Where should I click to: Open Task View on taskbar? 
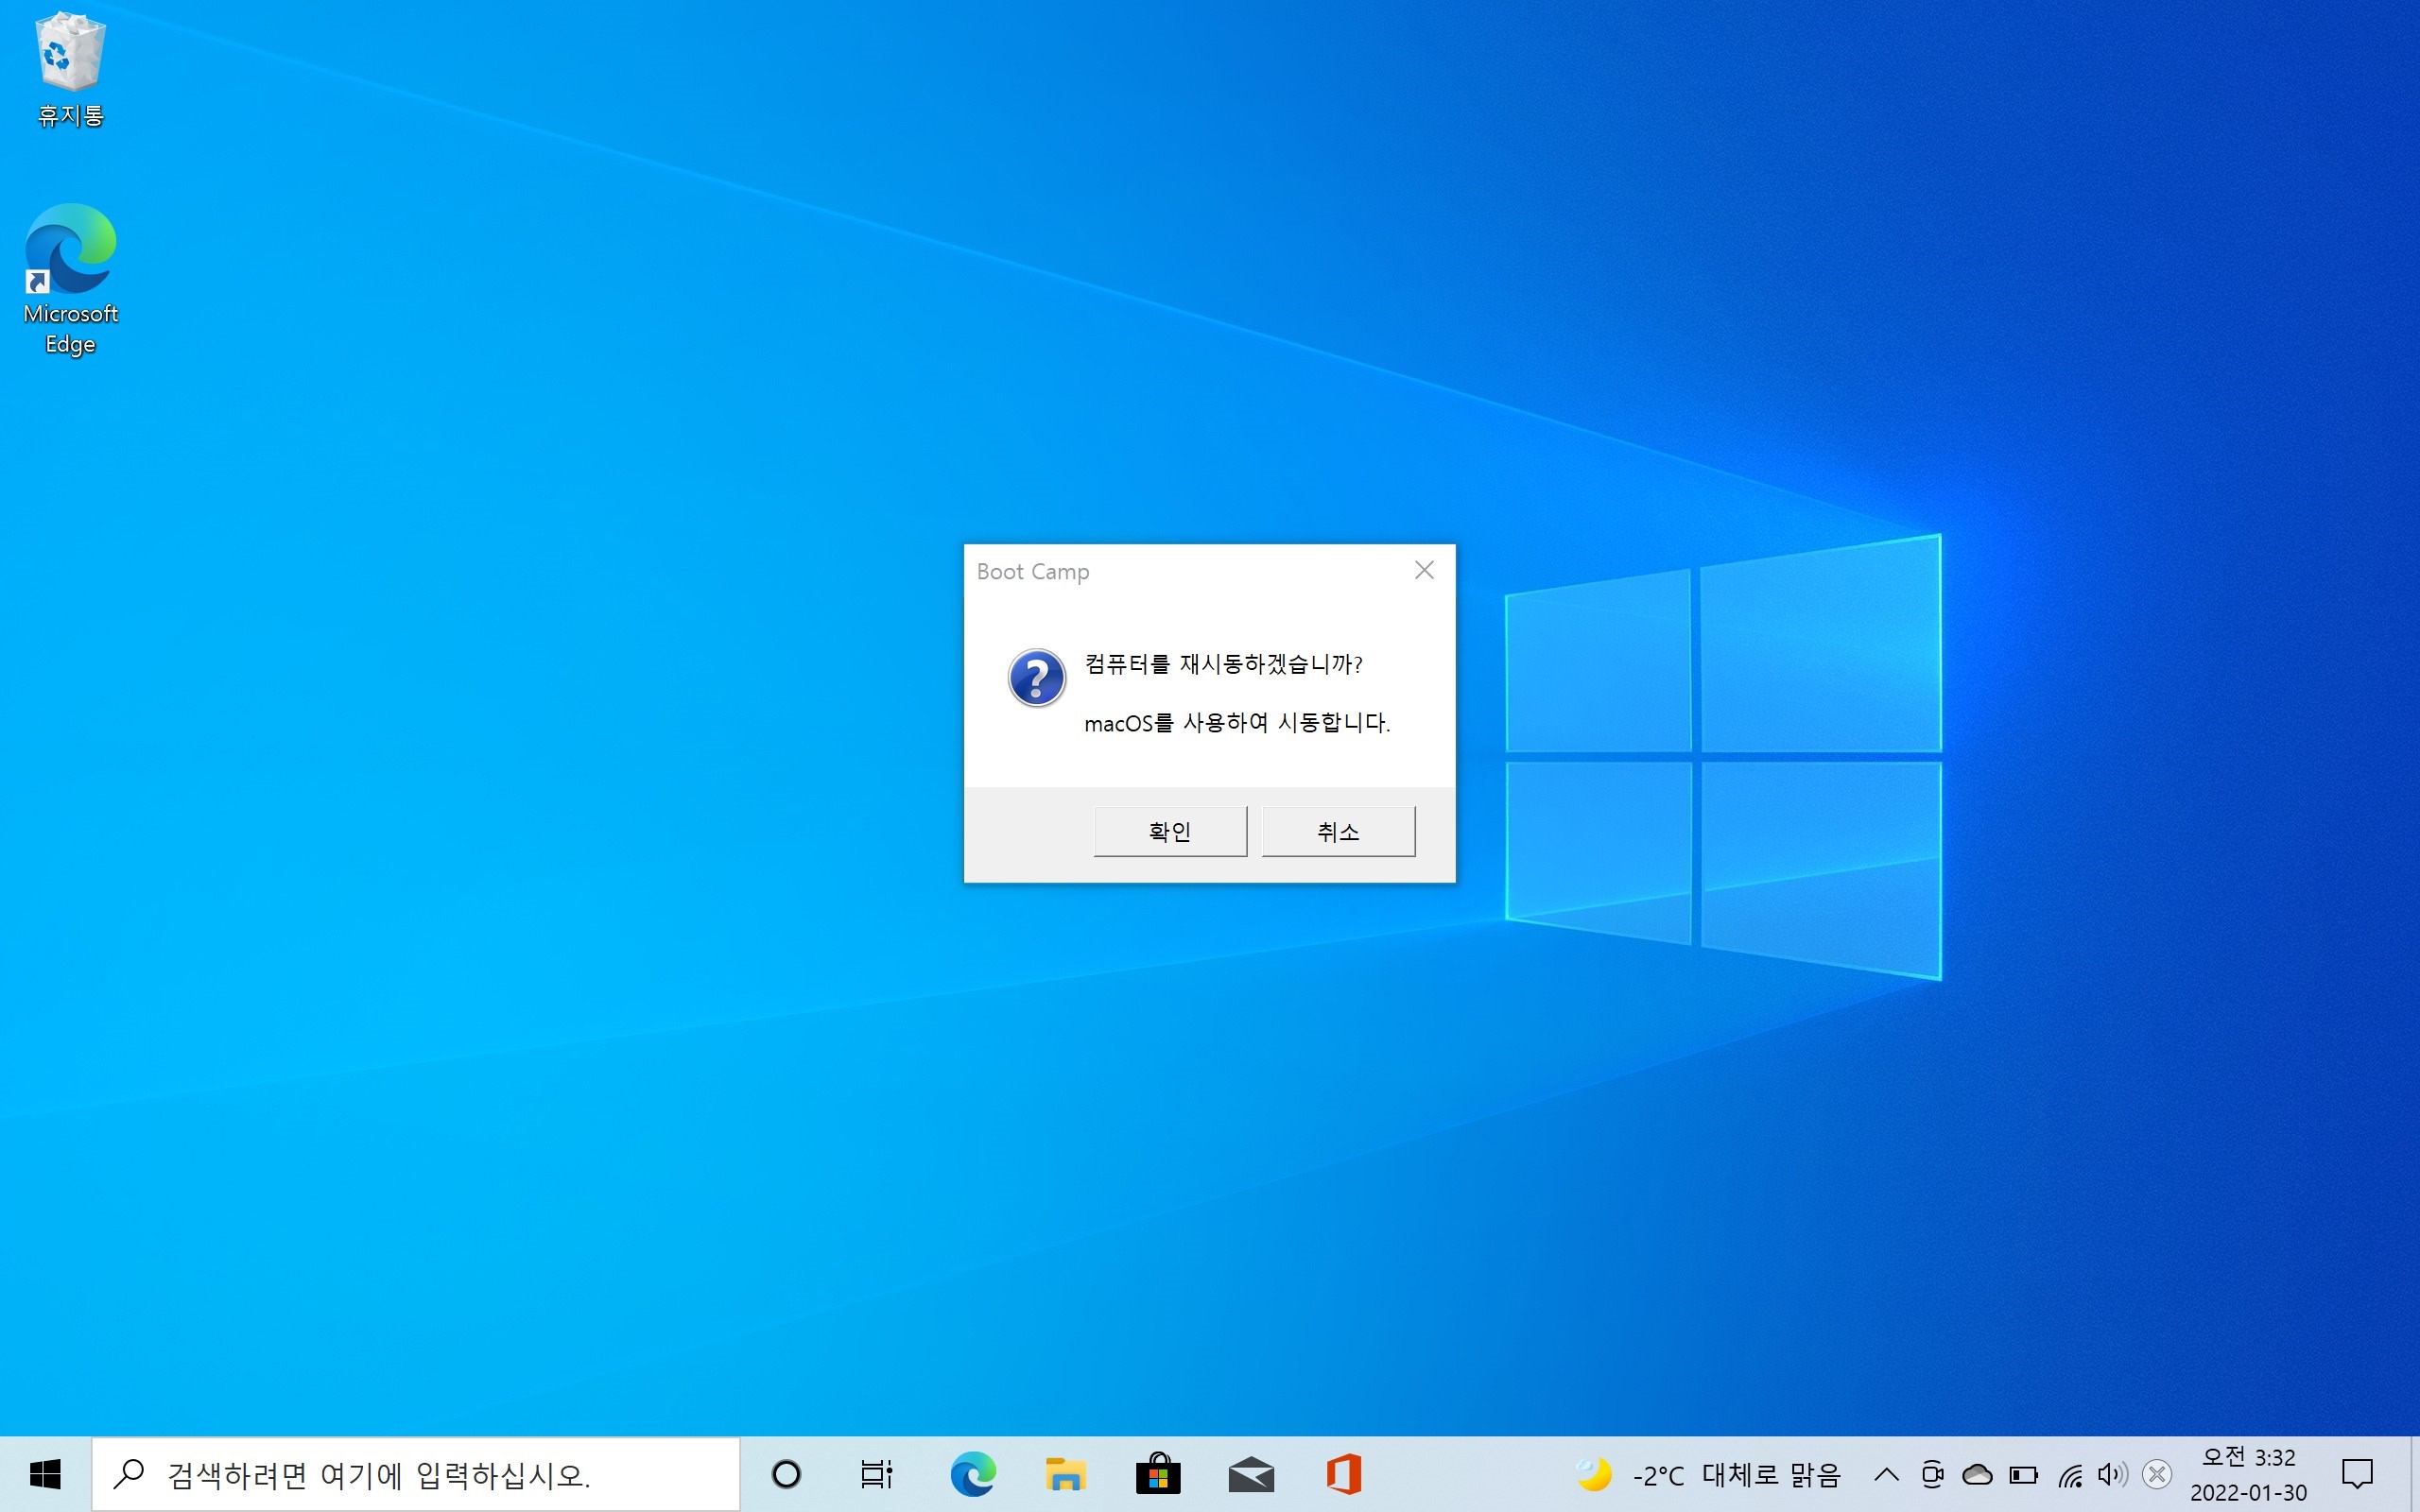(x=876, y=1474)
